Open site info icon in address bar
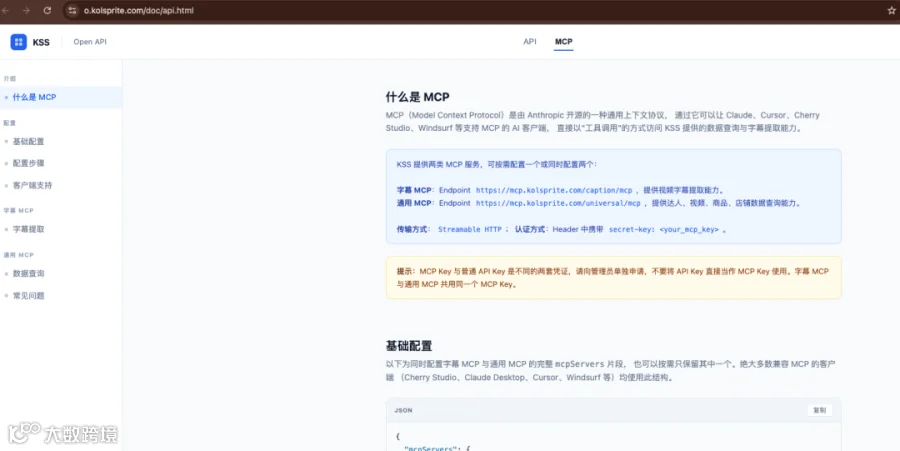This screenshot has width=900, height=451. (x=72, y=10)
